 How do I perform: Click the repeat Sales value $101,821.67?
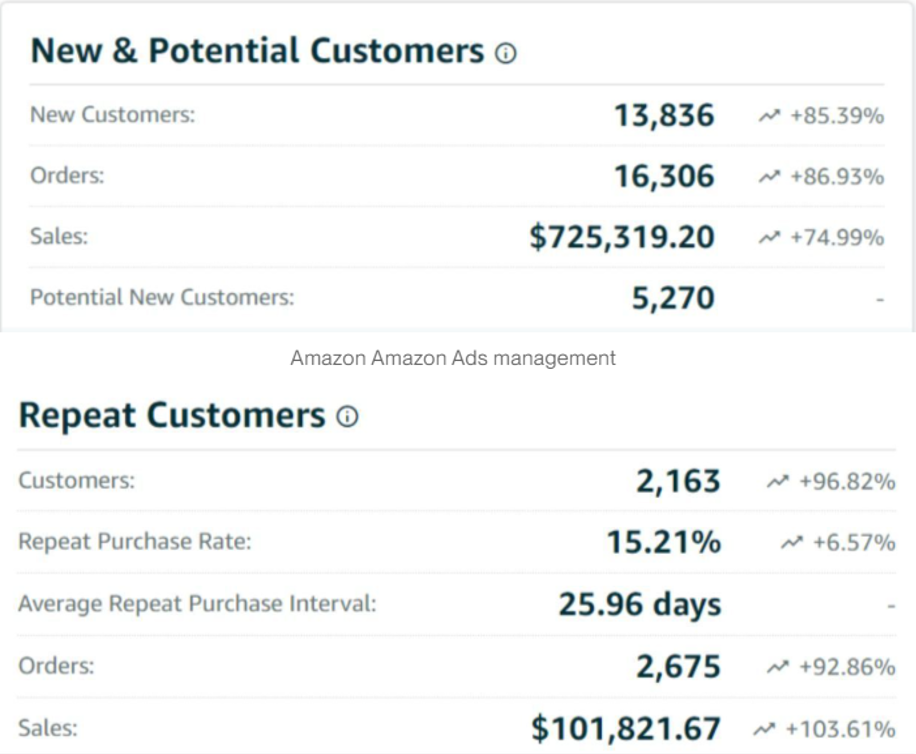(x=626, y=729)
